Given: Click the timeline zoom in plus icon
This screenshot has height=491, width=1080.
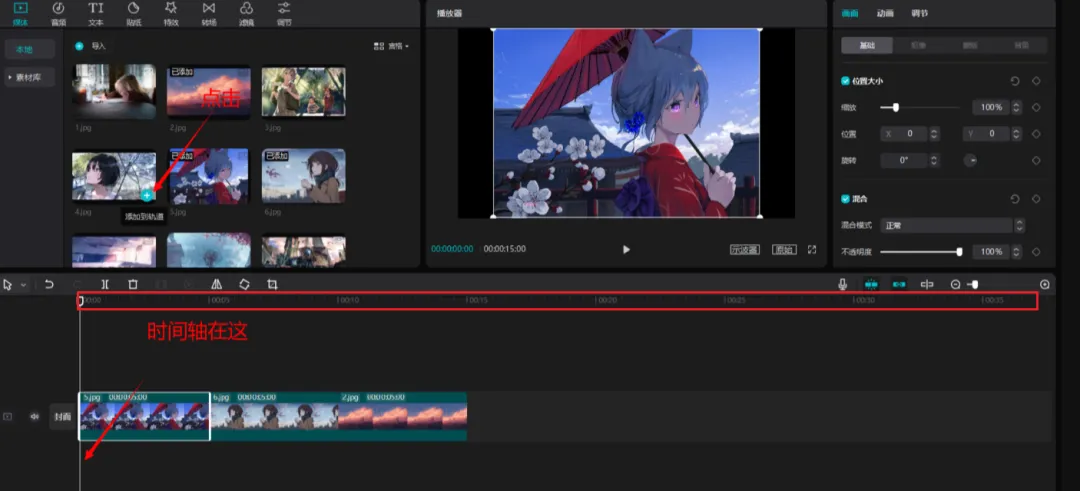Looking at the screenshot, I should [x=1045, y=284].
